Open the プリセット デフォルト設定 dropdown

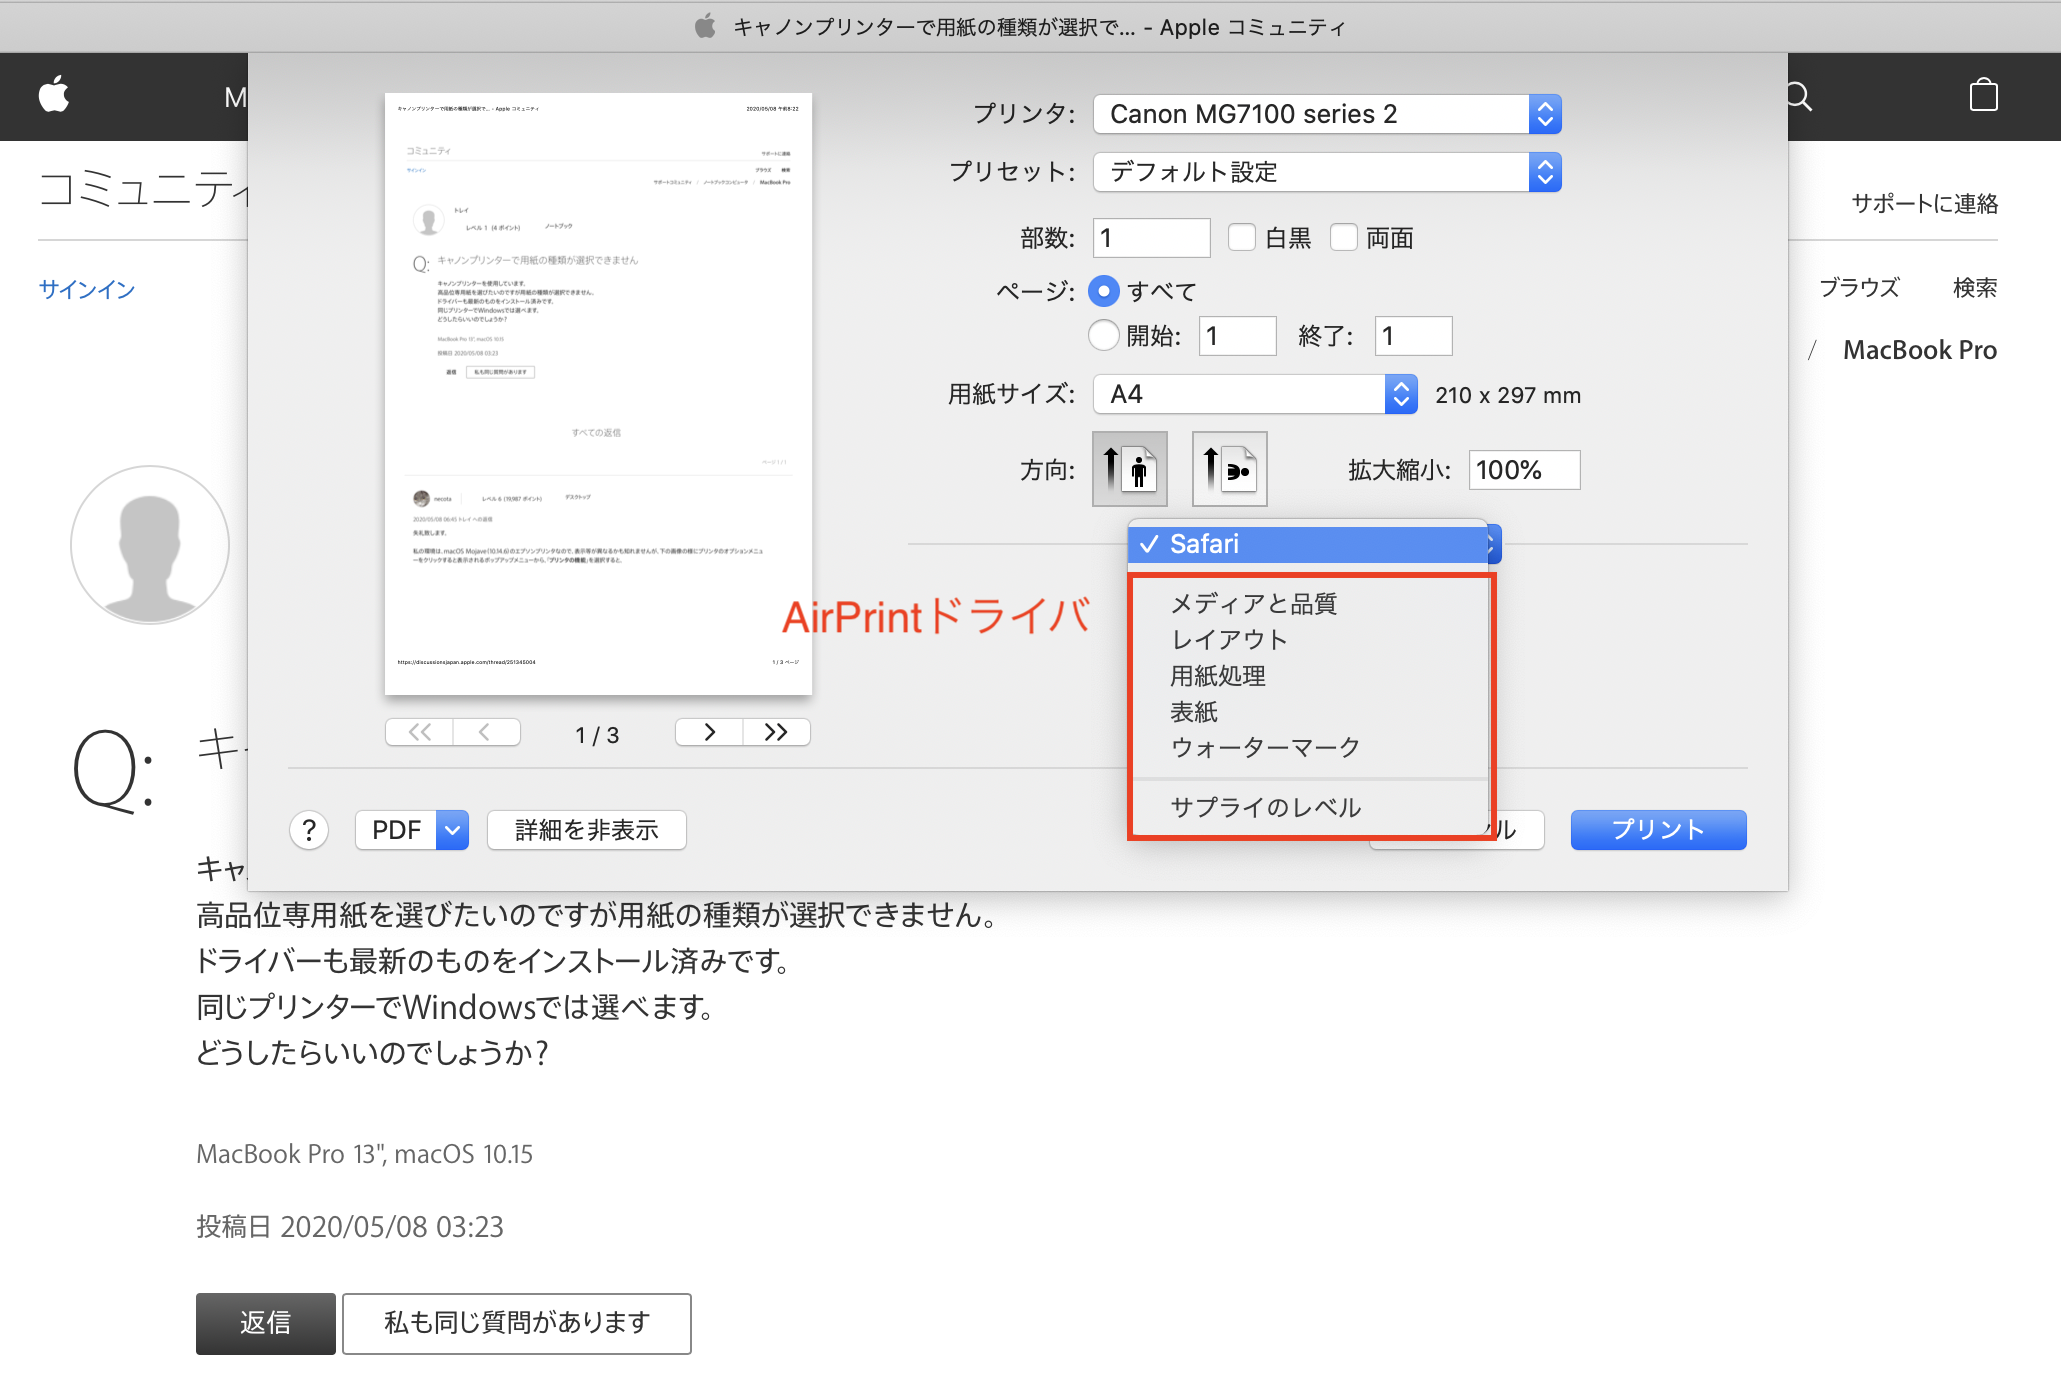(1326, 172)
